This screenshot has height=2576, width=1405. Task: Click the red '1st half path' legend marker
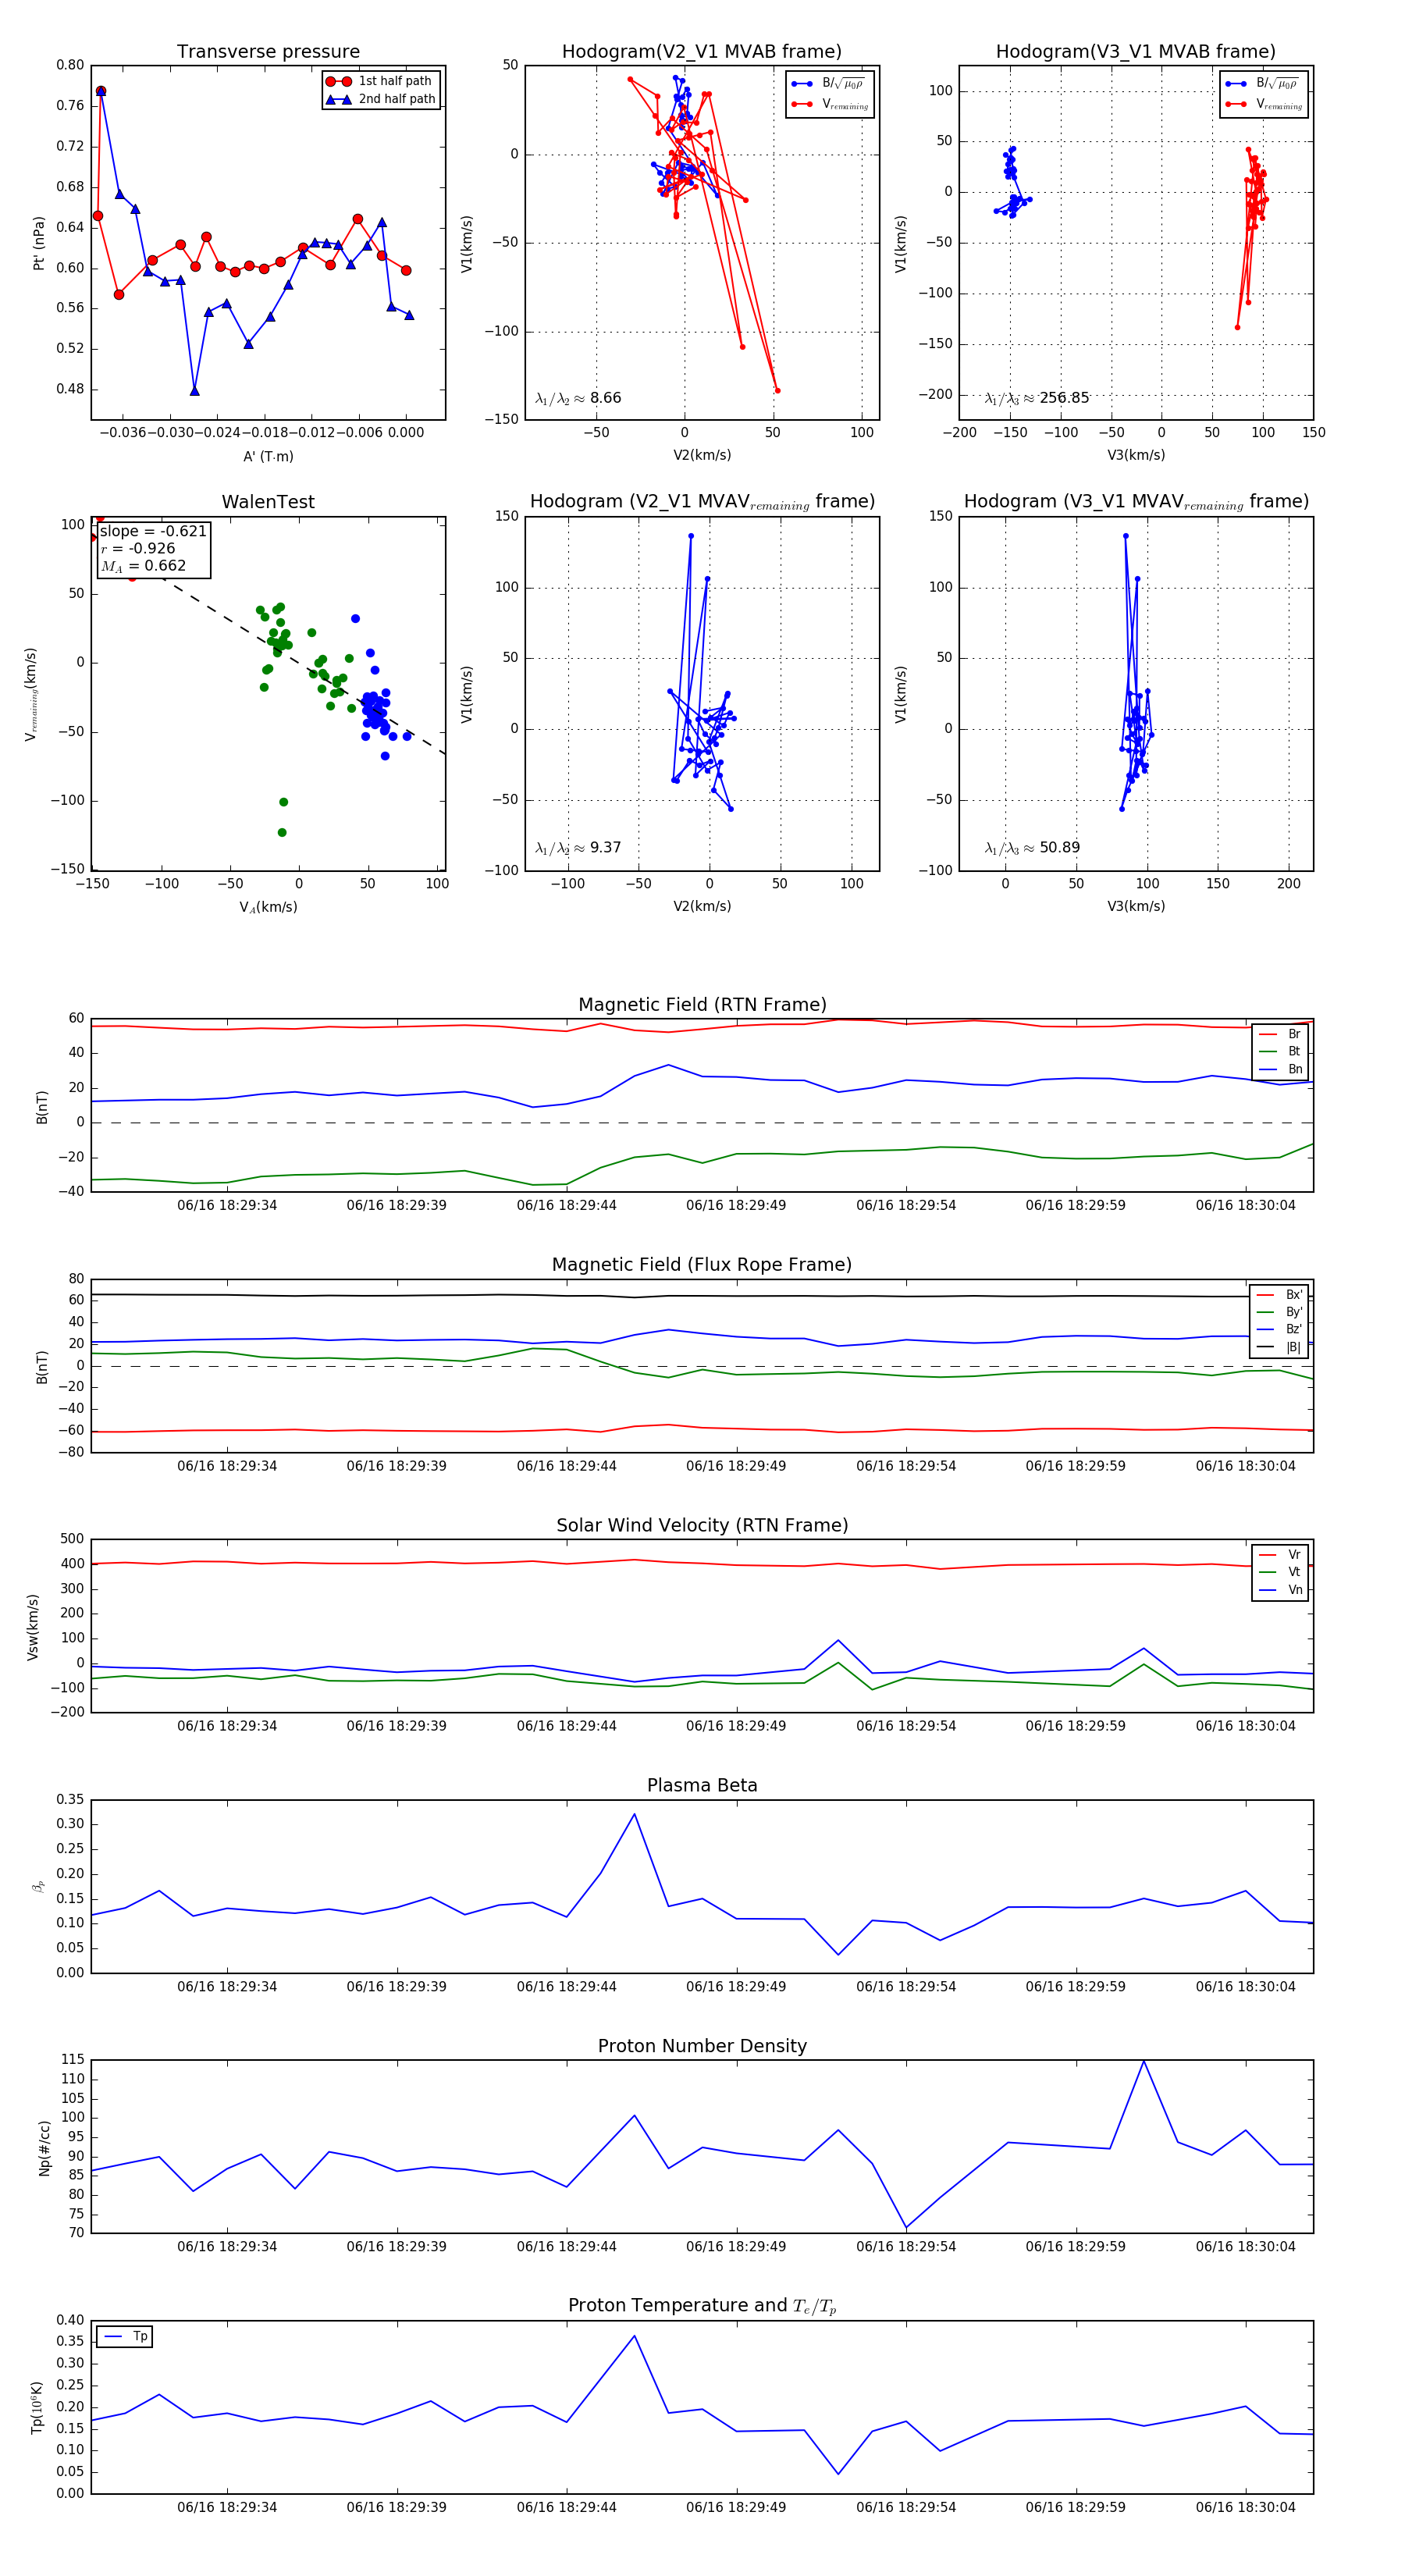pyautogui.click(x=338, y=81)
